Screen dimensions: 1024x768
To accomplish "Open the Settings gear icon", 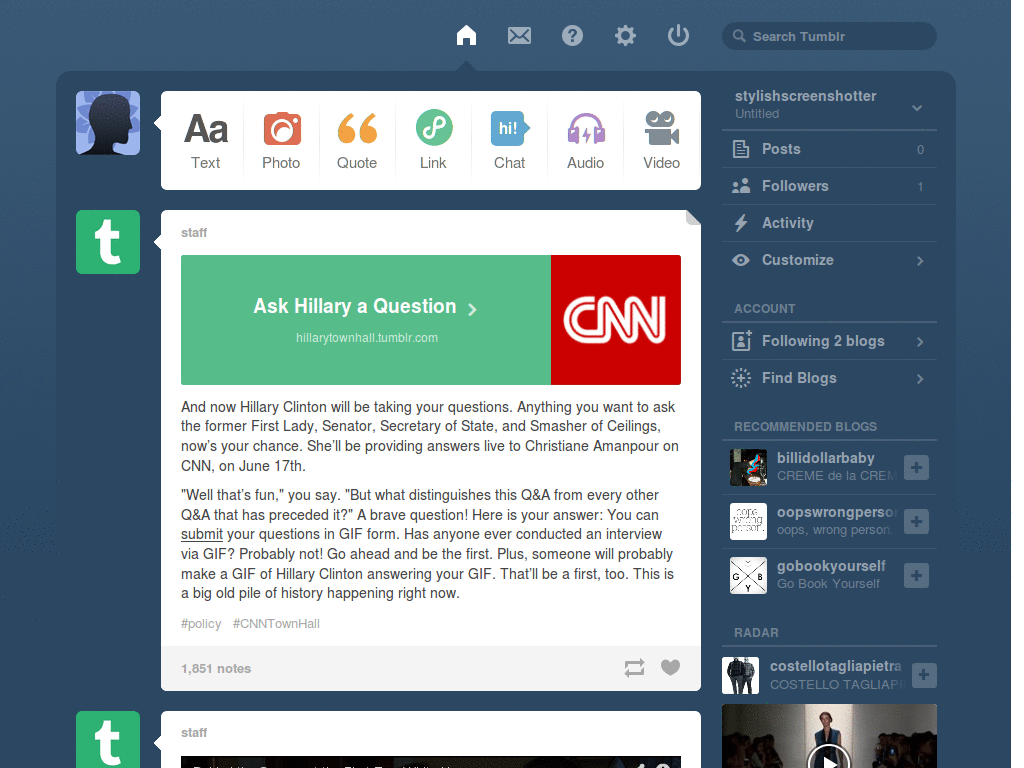I will [x=625, y=35].
